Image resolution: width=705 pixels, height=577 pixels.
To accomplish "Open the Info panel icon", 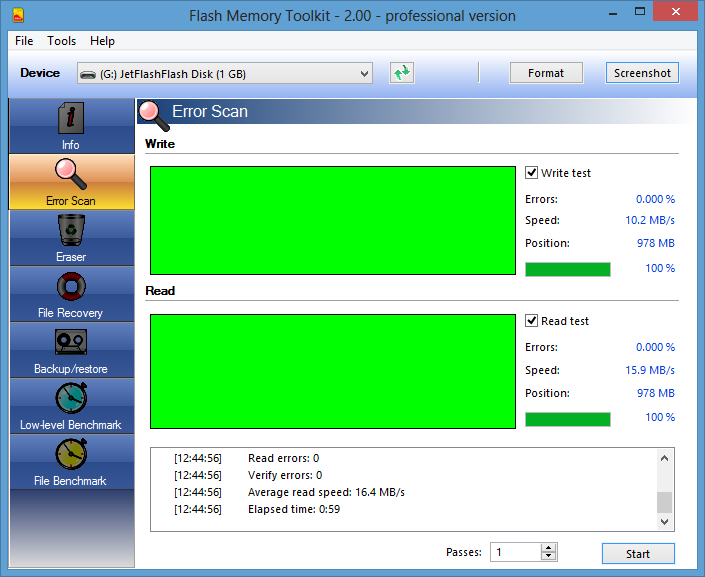I will point(70,118).
